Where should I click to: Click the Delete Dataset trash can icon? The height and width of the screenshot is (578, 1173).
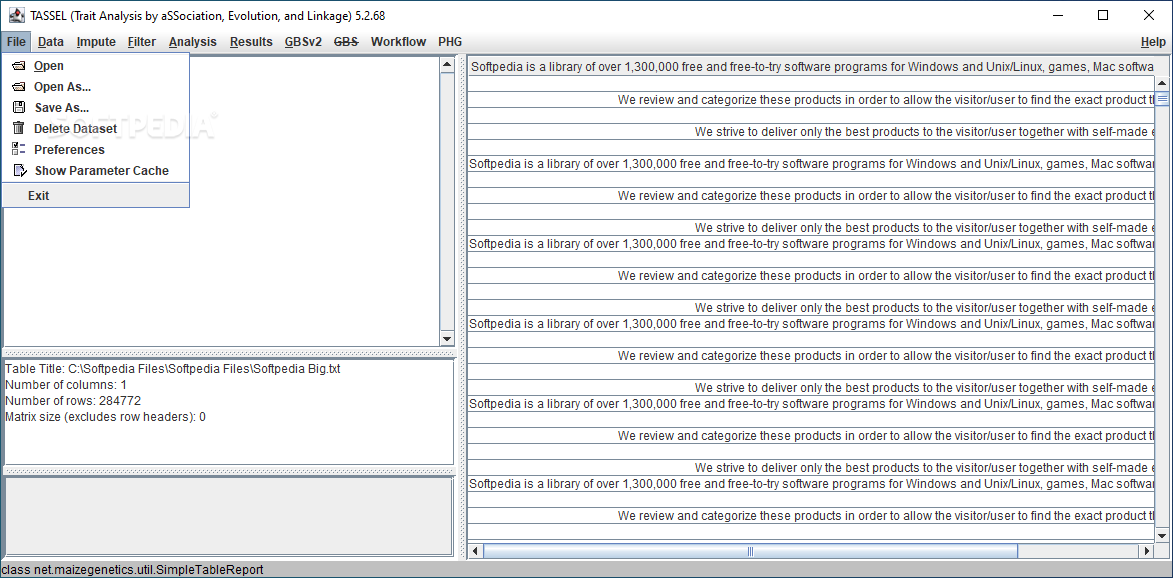tap(19, 129)
